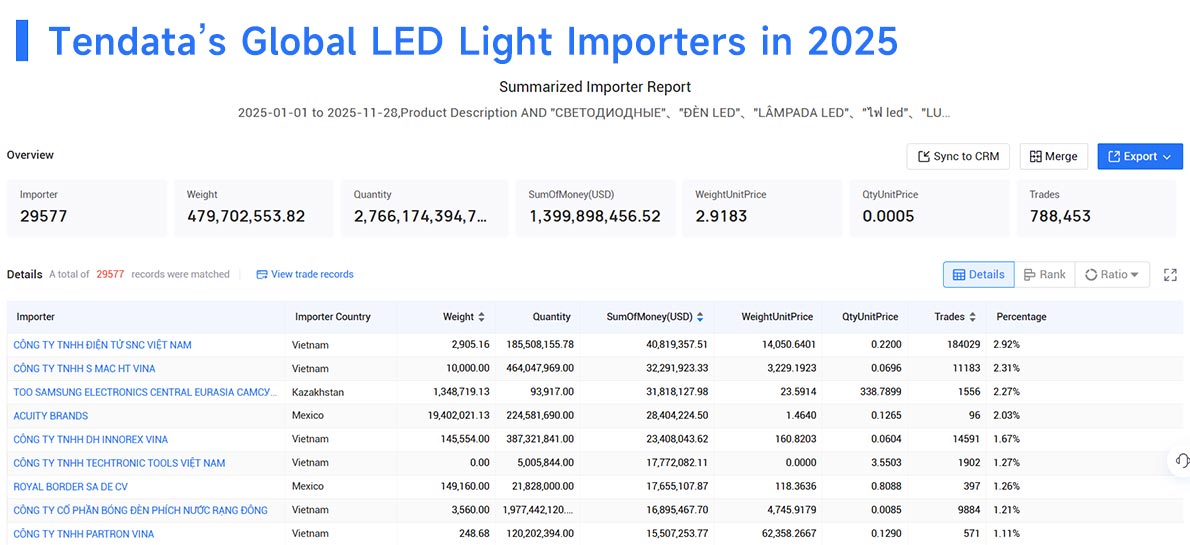The image size is (1190, 545).
Task: Switch to the Rank view tab
Action: pos(1045,275)
